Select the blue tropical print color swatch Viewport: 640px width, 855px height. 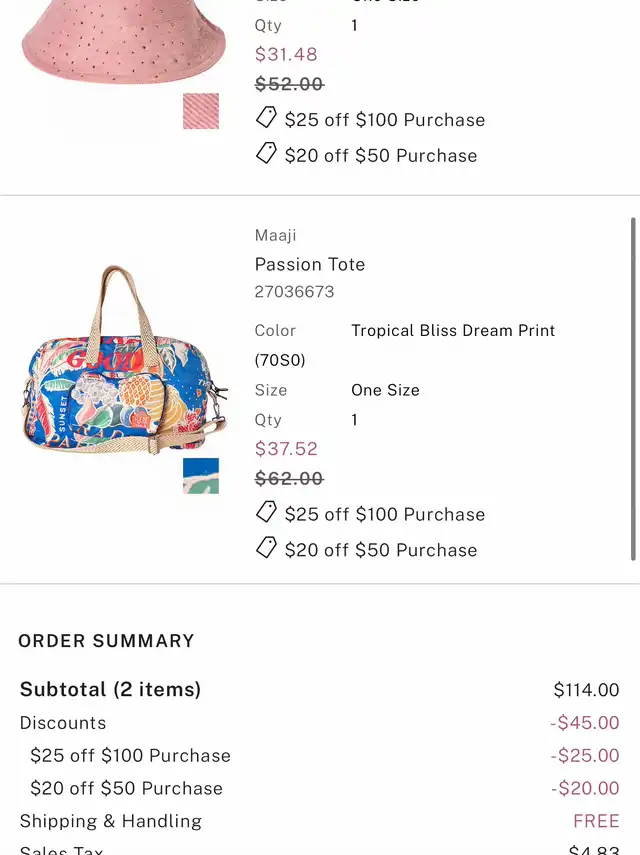coord(201,476)
